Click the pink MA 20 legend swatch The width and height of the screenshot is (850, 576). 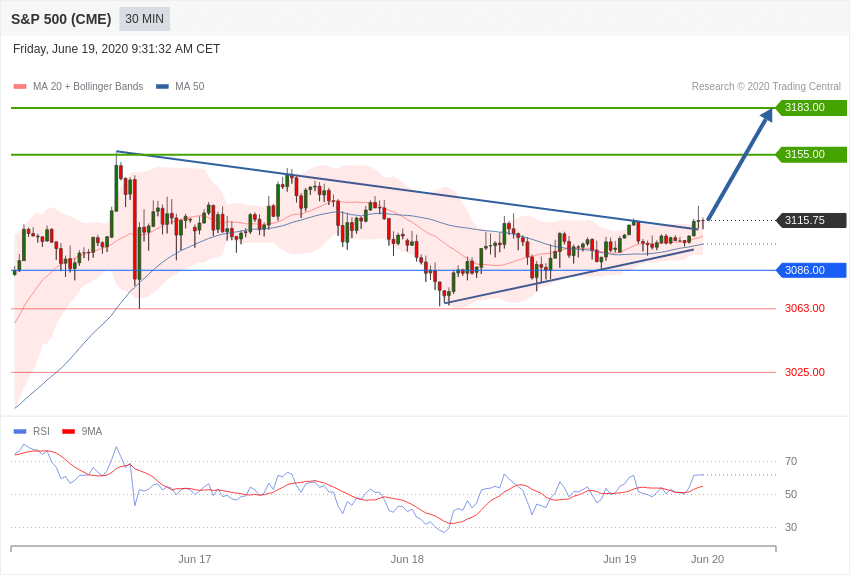(20, 87)
